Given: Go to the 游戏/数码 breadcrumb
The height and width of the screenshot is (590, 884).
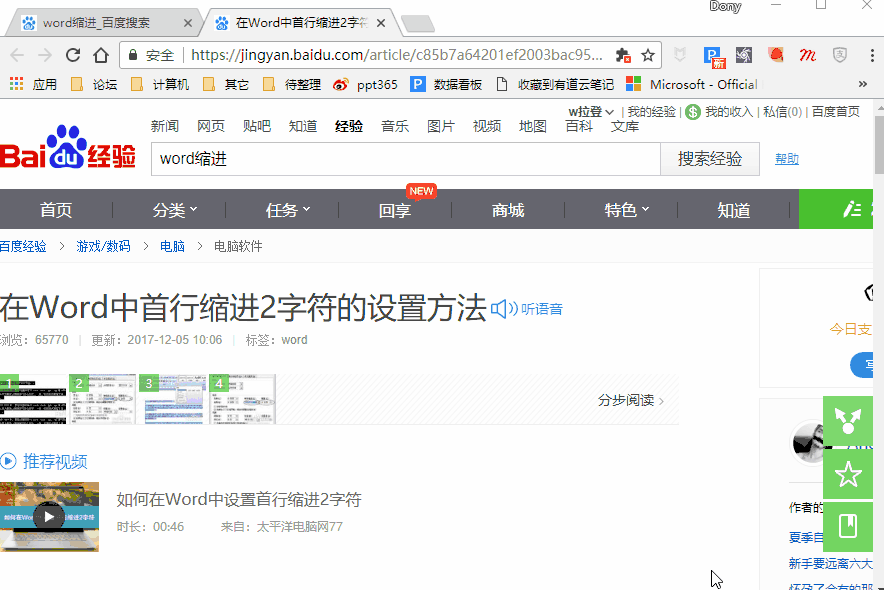Looking at the screenshot, I should 103,246.
